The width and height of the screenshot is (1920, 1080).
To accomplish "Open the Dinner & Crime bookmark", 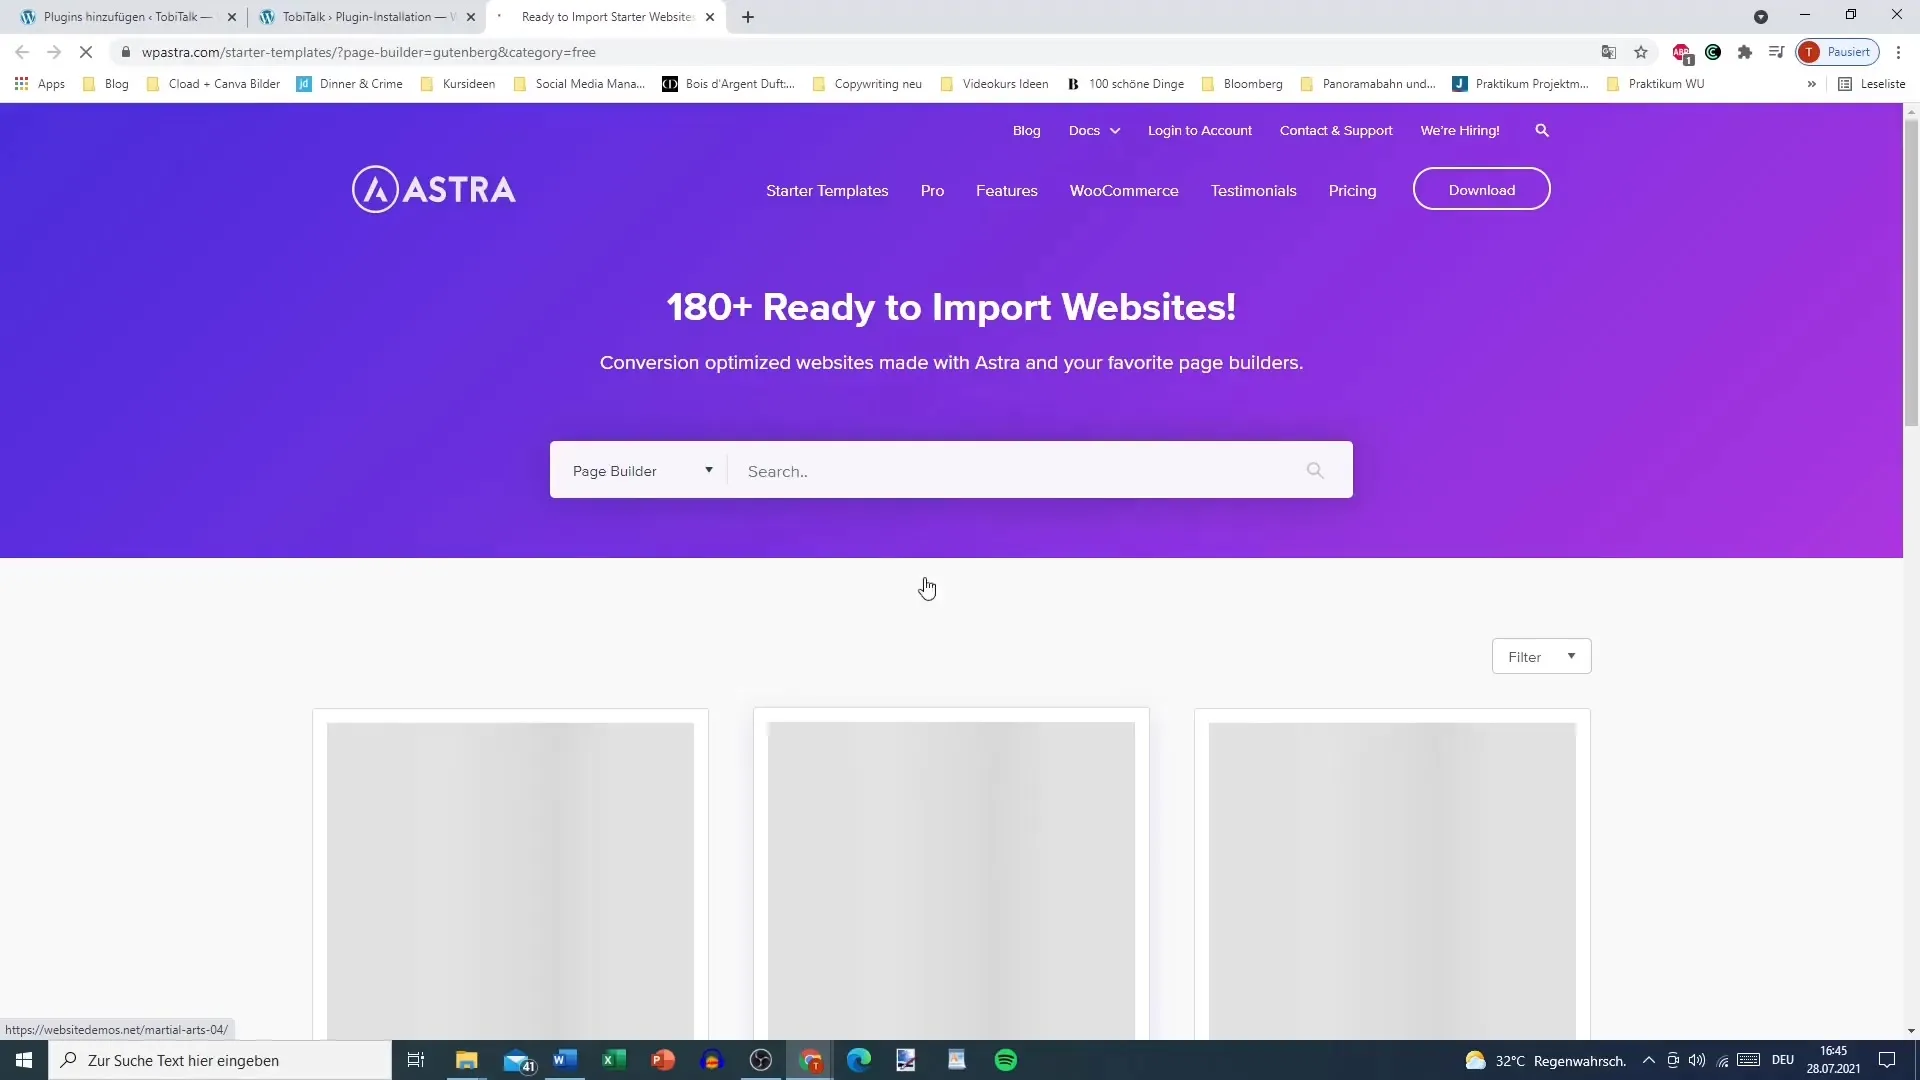I will pos(350,84).
